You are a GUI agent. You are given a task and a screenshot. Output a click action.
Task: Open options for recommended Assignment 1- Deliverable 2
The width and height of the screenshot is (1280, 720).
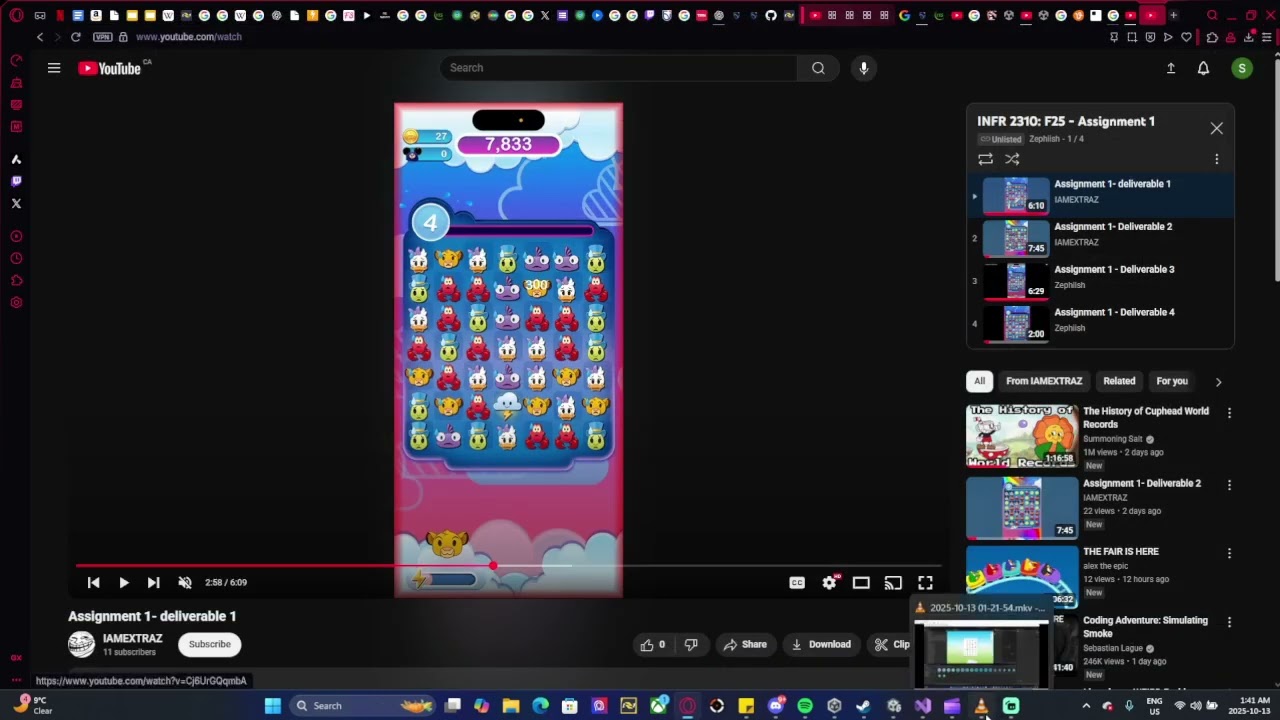click(1229, 485)
